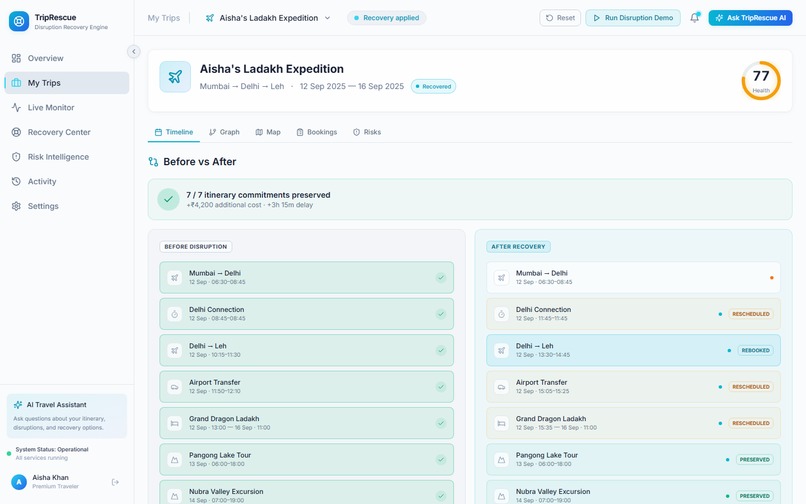Click the check mark on before Pangong Lake Tour

[x=441, y=460]
